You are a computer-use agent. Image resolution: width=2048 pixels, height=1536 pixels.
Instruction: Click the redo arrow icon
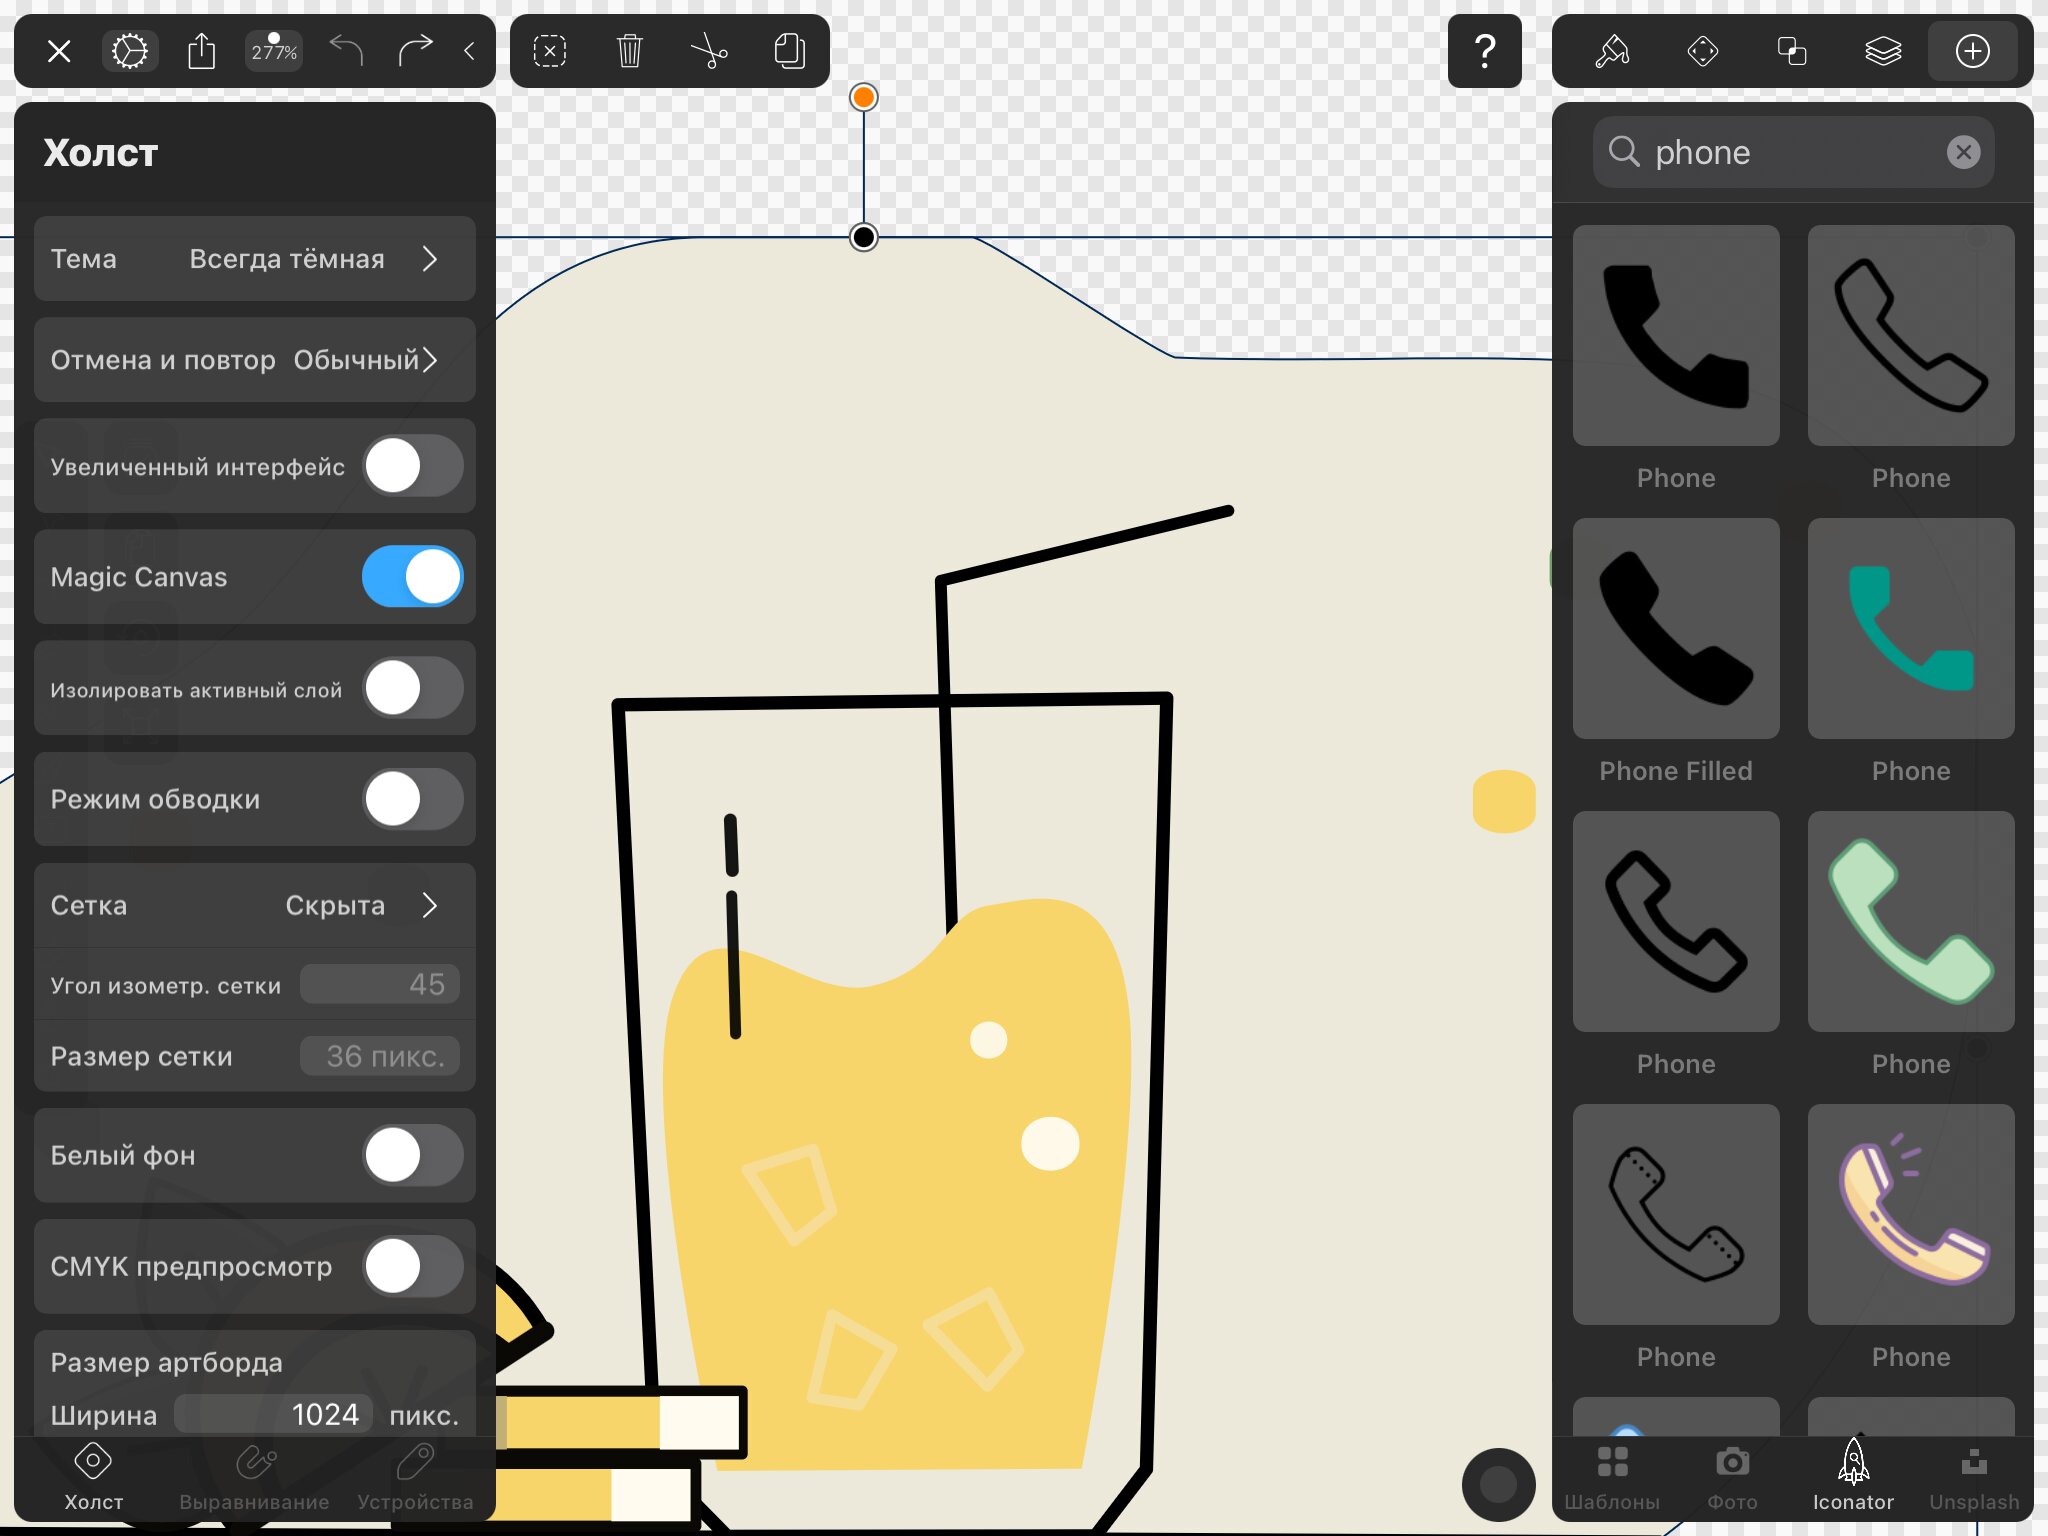(415, 50)
